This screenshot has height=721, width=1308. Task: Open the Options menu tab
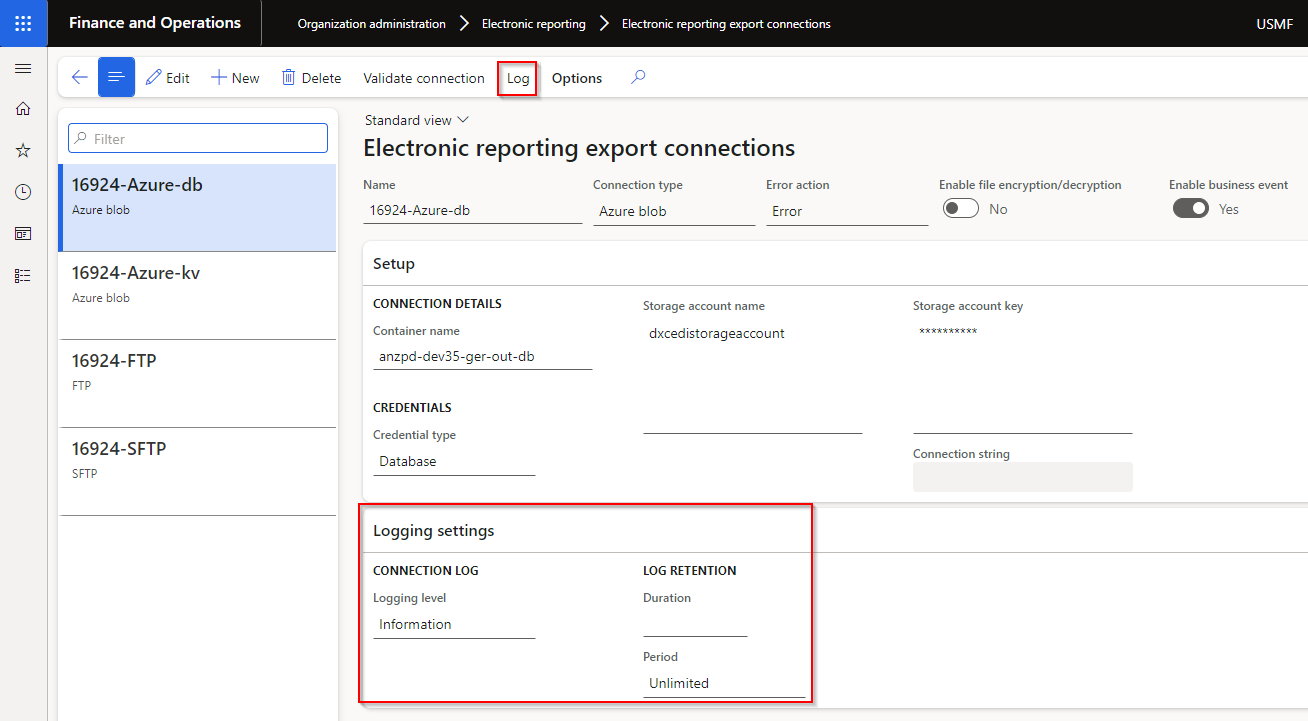pos(577,78)
